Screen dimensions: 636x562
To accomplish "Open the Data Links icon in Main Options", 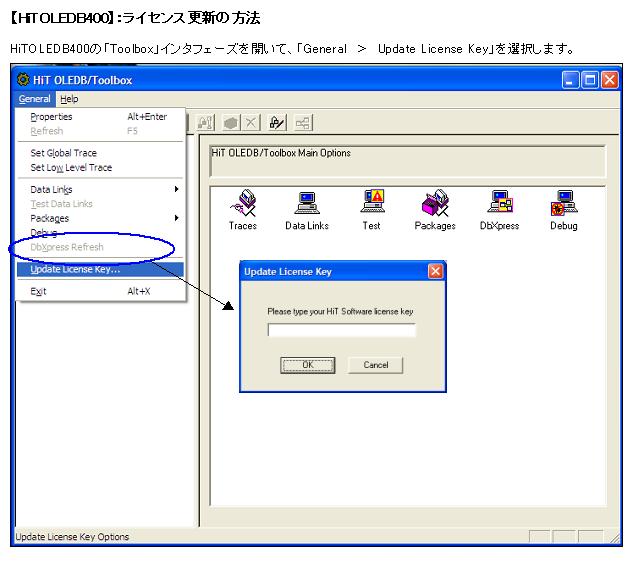I will [x=307, y=210].
